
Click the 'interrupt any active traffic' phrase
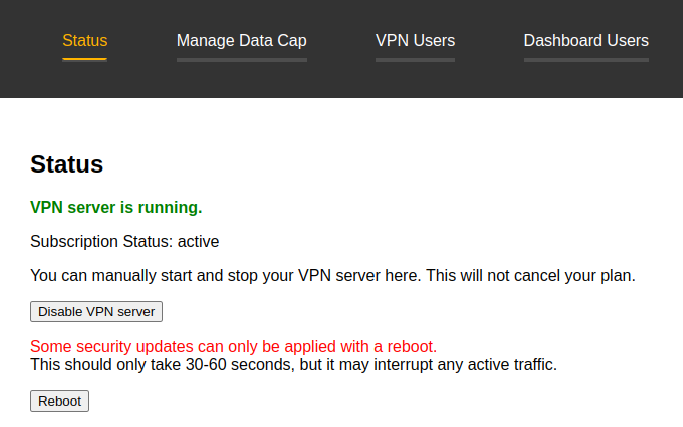pos(466,364)
